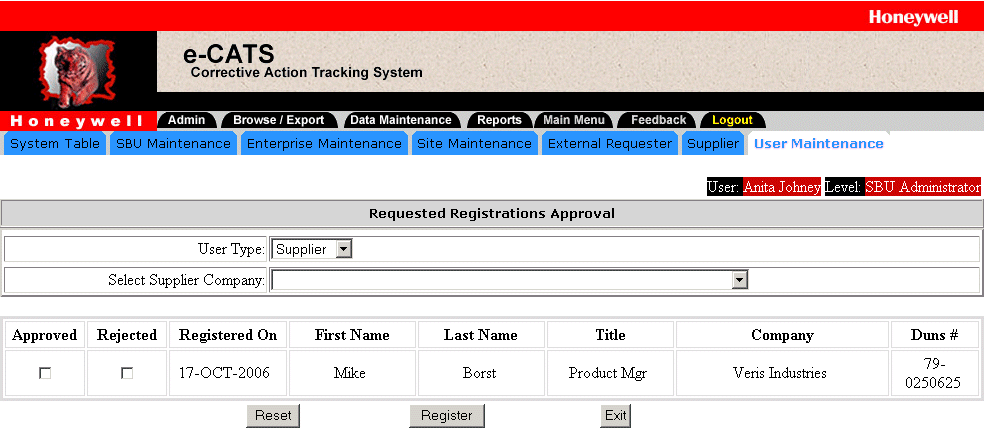Click the Honeywell logo at top right

click(x=914, y=17)
